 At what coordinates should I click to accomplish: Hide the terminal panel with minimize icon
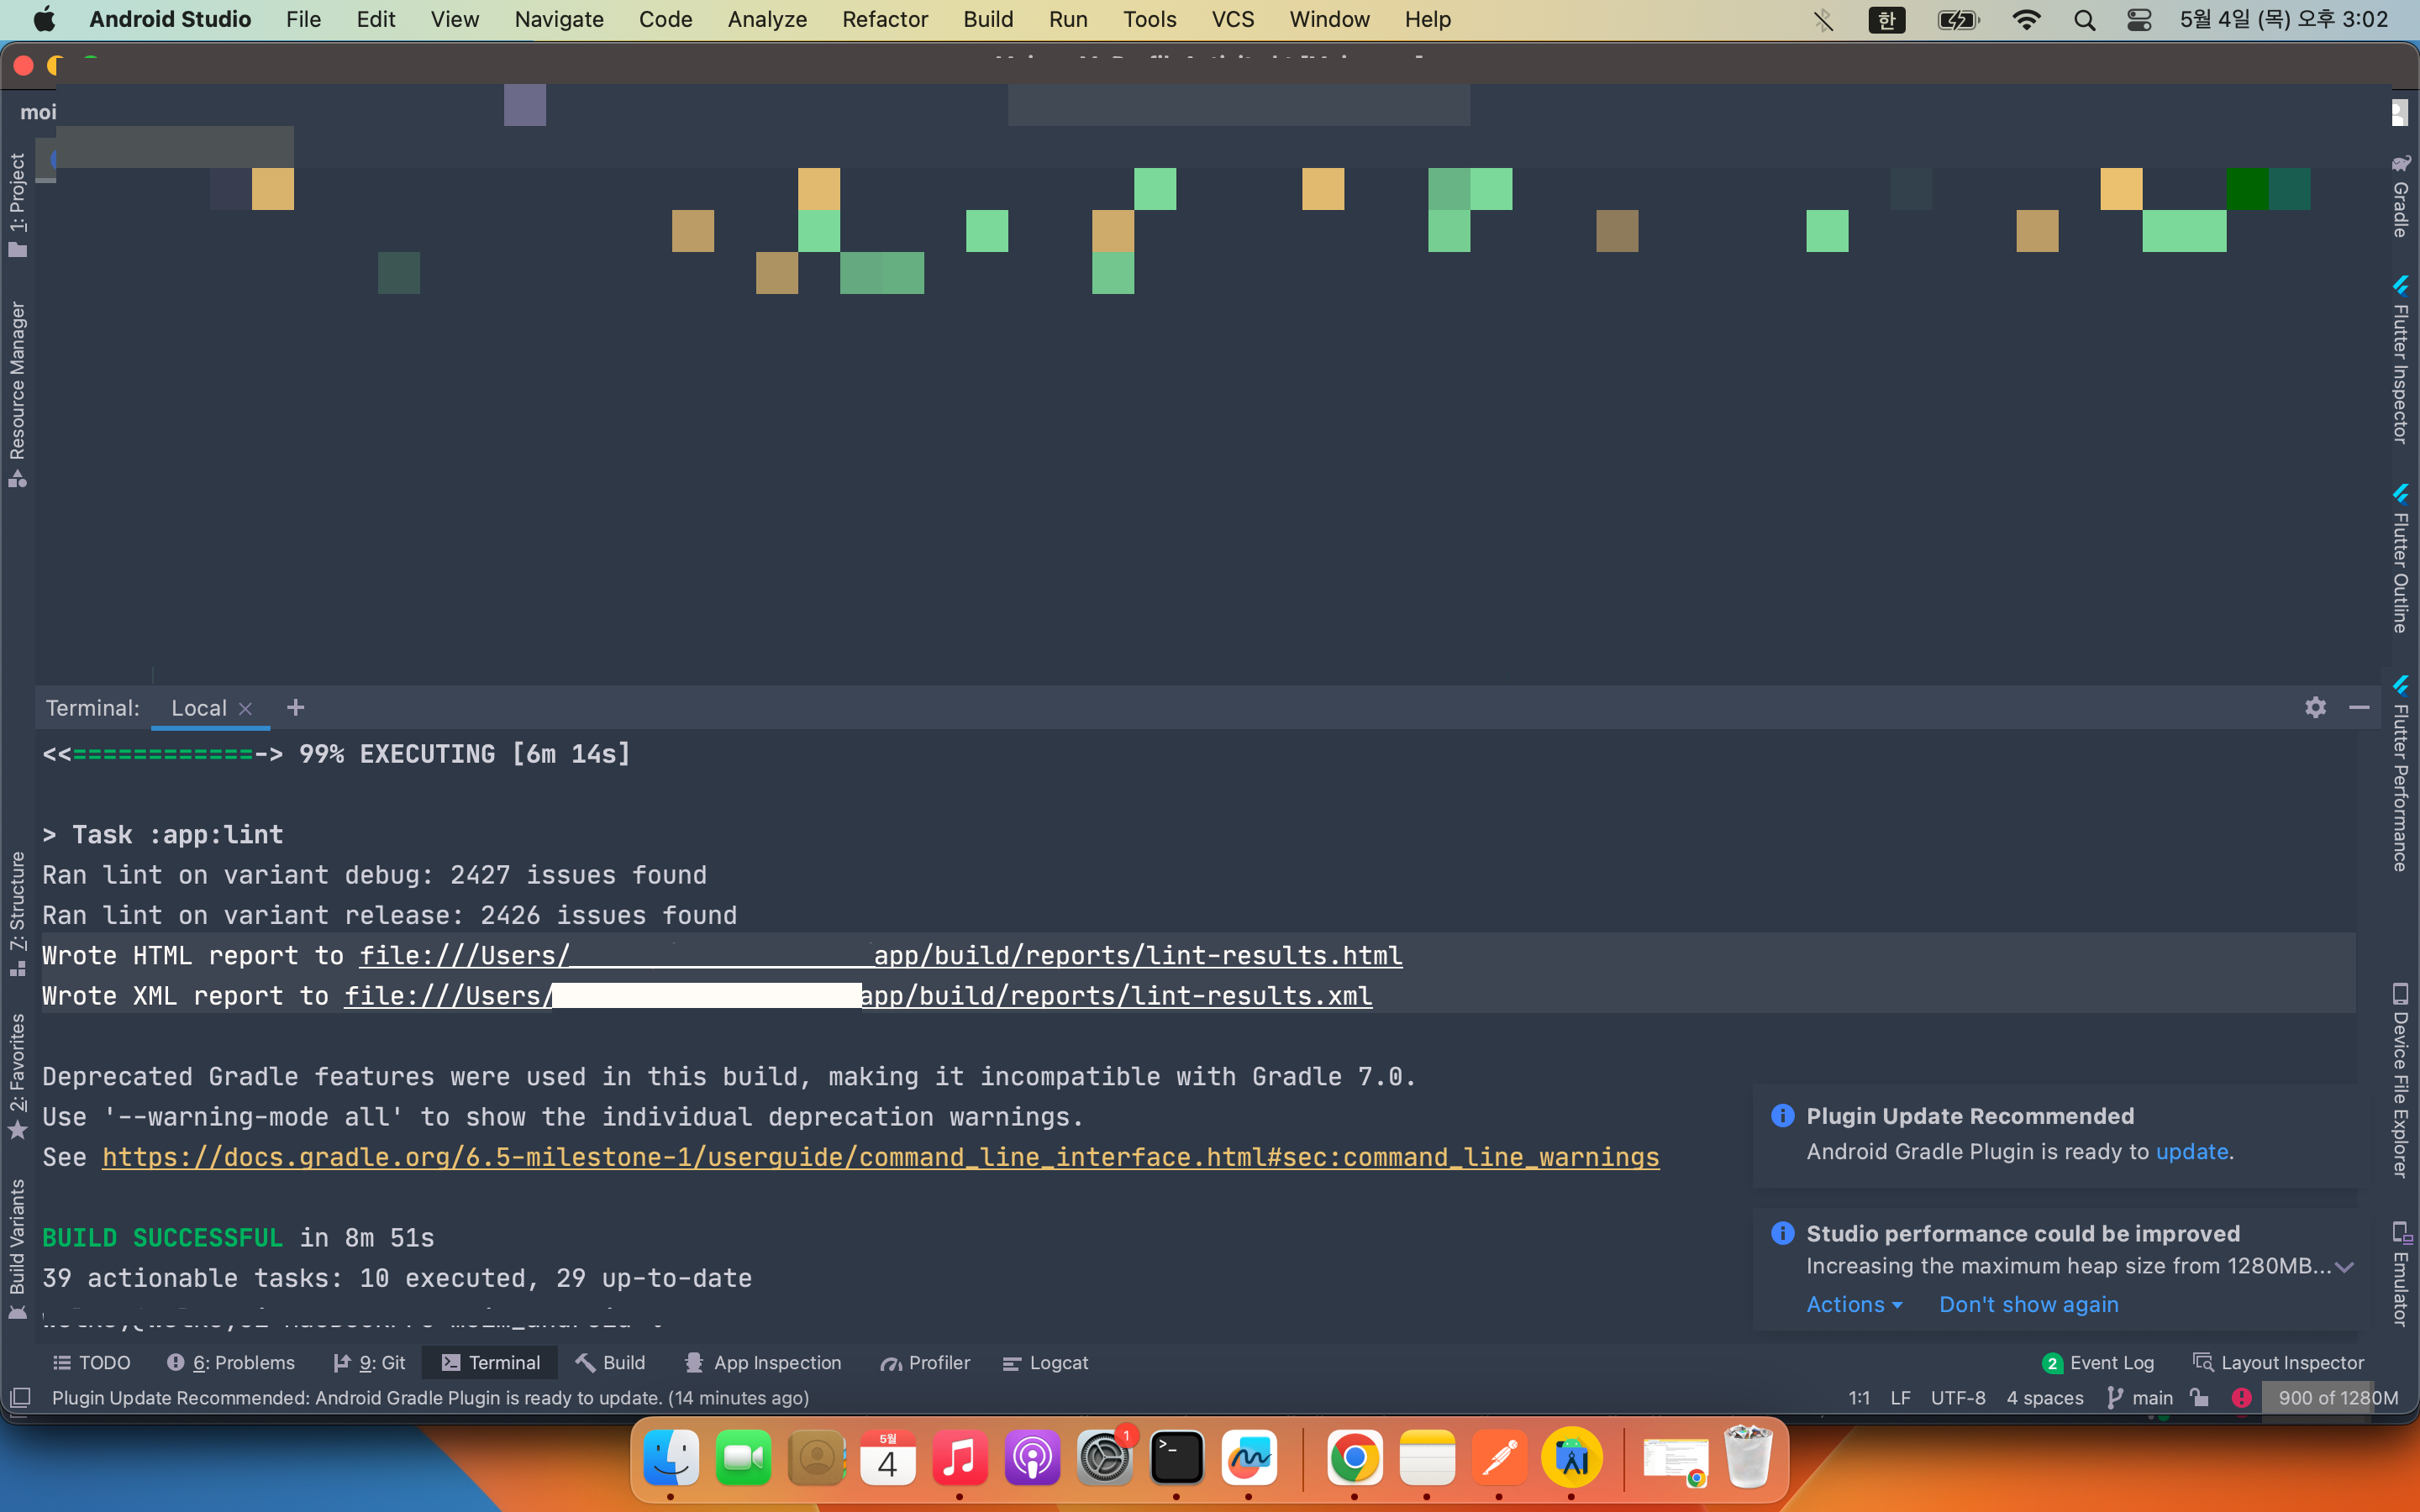2359,708
